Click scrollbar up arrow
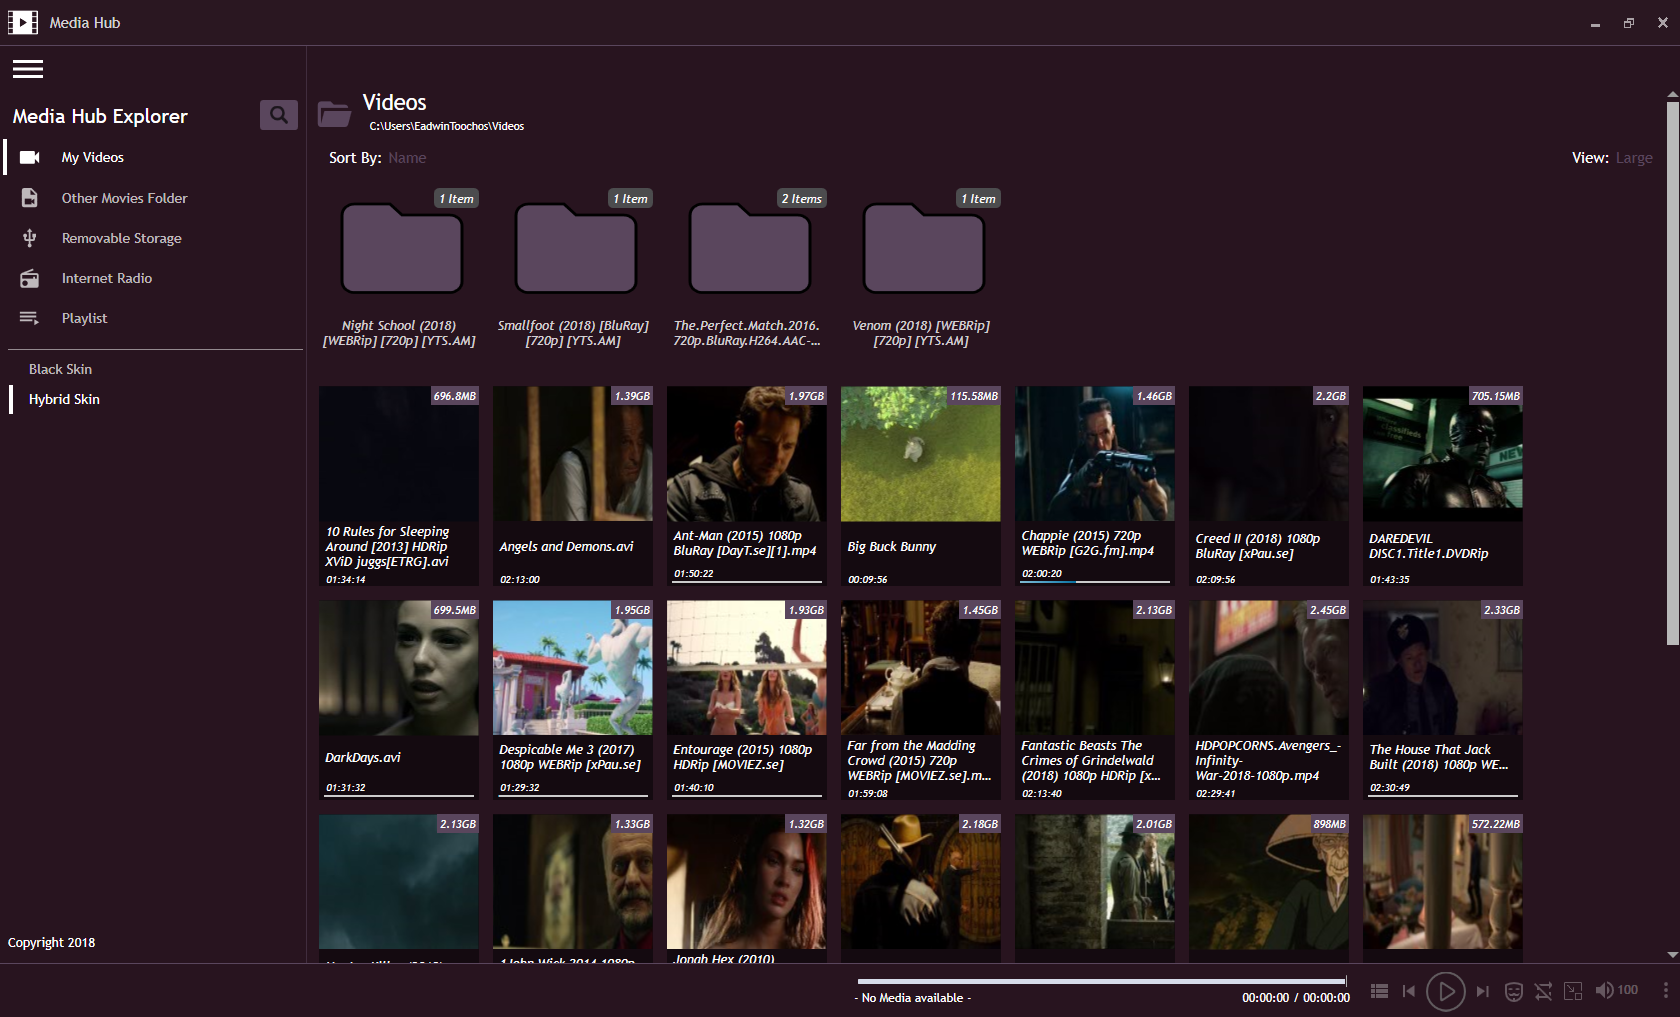Viewport: 1680px width, 1017px height. pyautogui.click(x=1672, y=95)
